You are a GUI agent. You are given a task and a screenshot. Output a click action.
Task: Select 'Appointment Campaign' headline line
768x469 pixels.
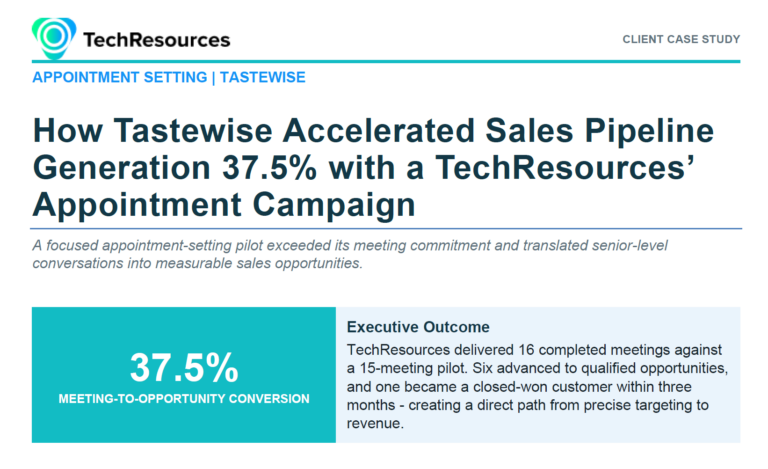[224, 205]
